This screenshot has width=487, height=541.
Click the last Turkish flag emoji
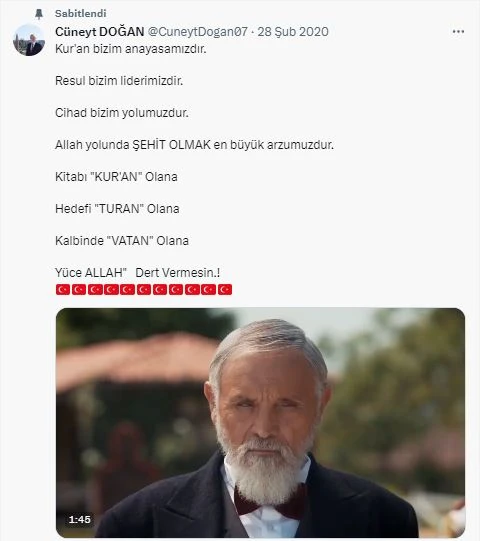(x=225, y=289)
